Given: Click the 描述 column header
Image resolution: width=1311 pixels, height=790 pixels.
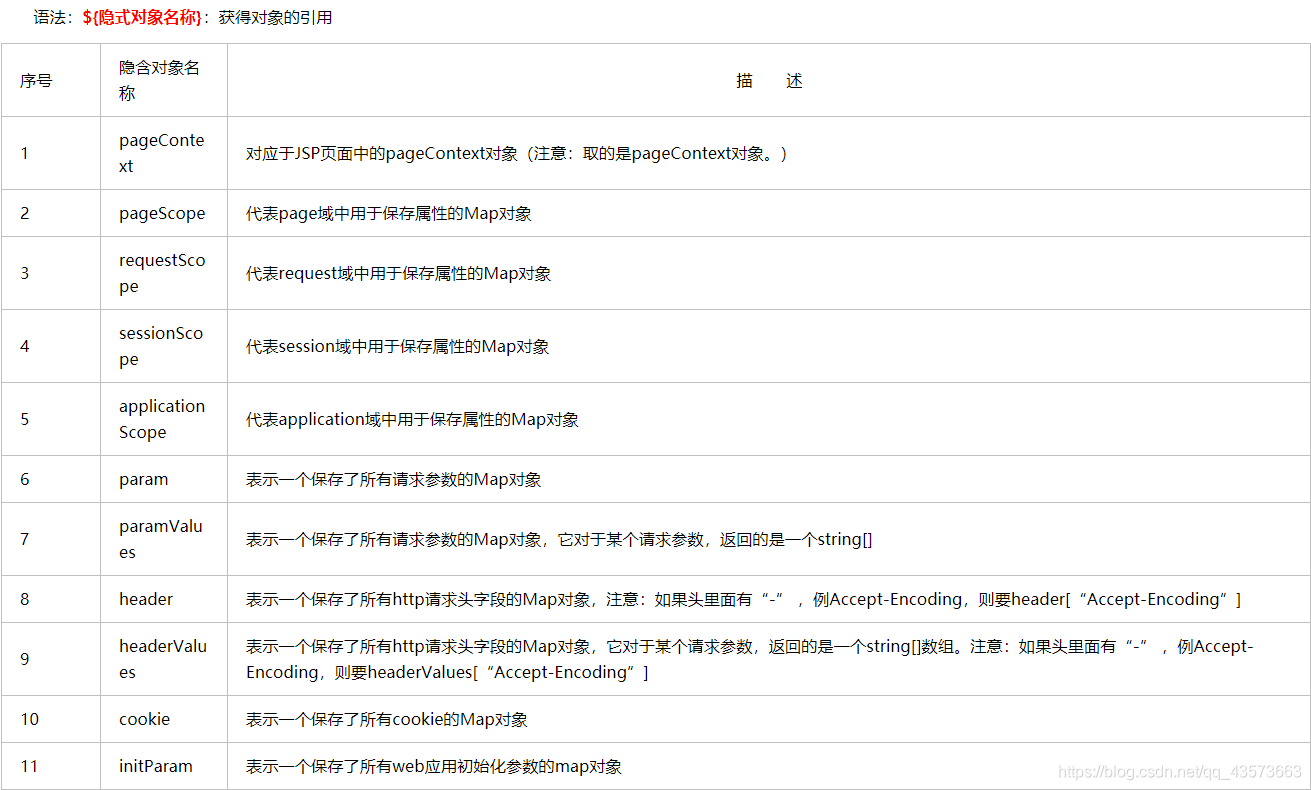Looking at the screenshot, I should (769, 81).
